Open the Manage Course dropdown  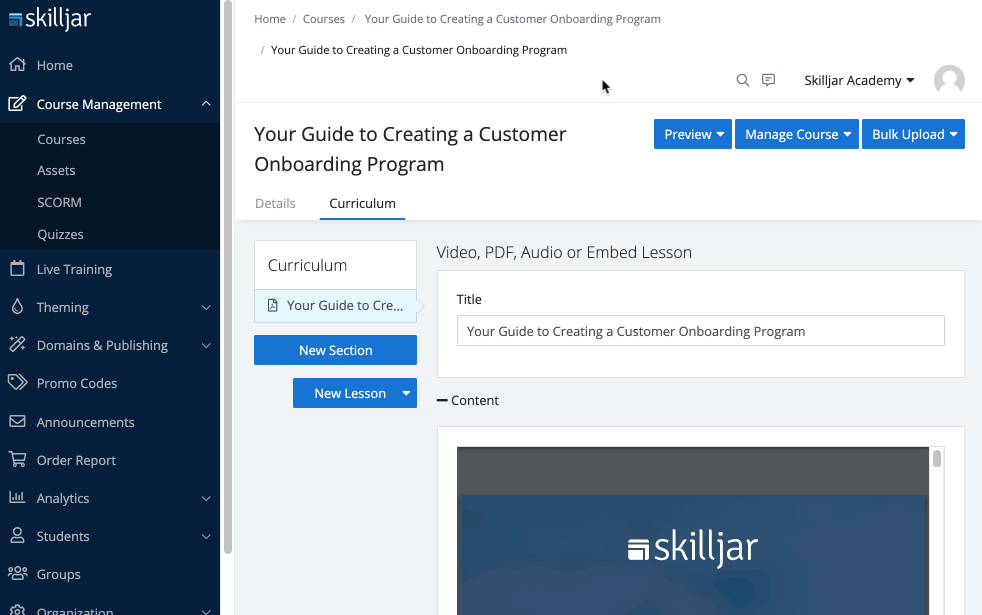[797, 135]
